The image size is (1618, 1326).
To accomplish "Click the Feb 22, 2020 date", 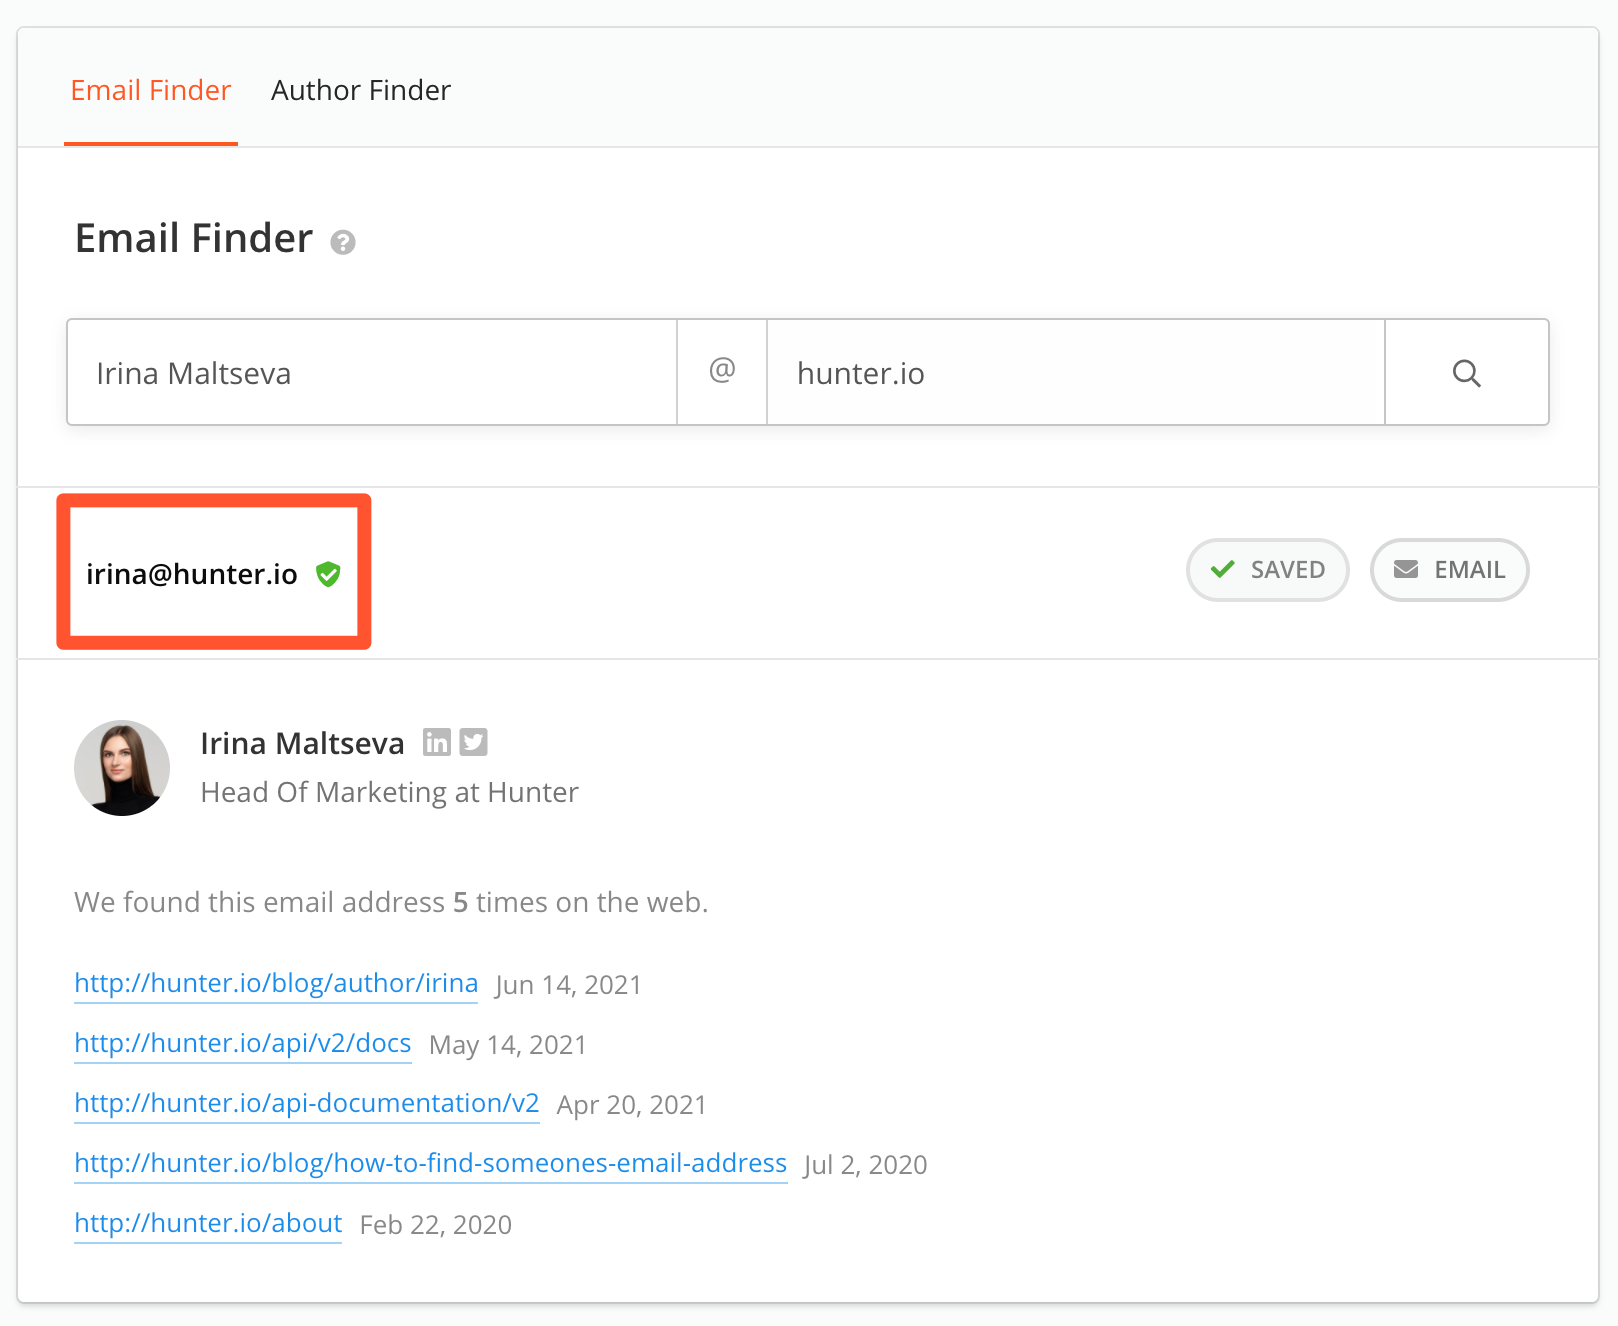I will (436, 1225).
